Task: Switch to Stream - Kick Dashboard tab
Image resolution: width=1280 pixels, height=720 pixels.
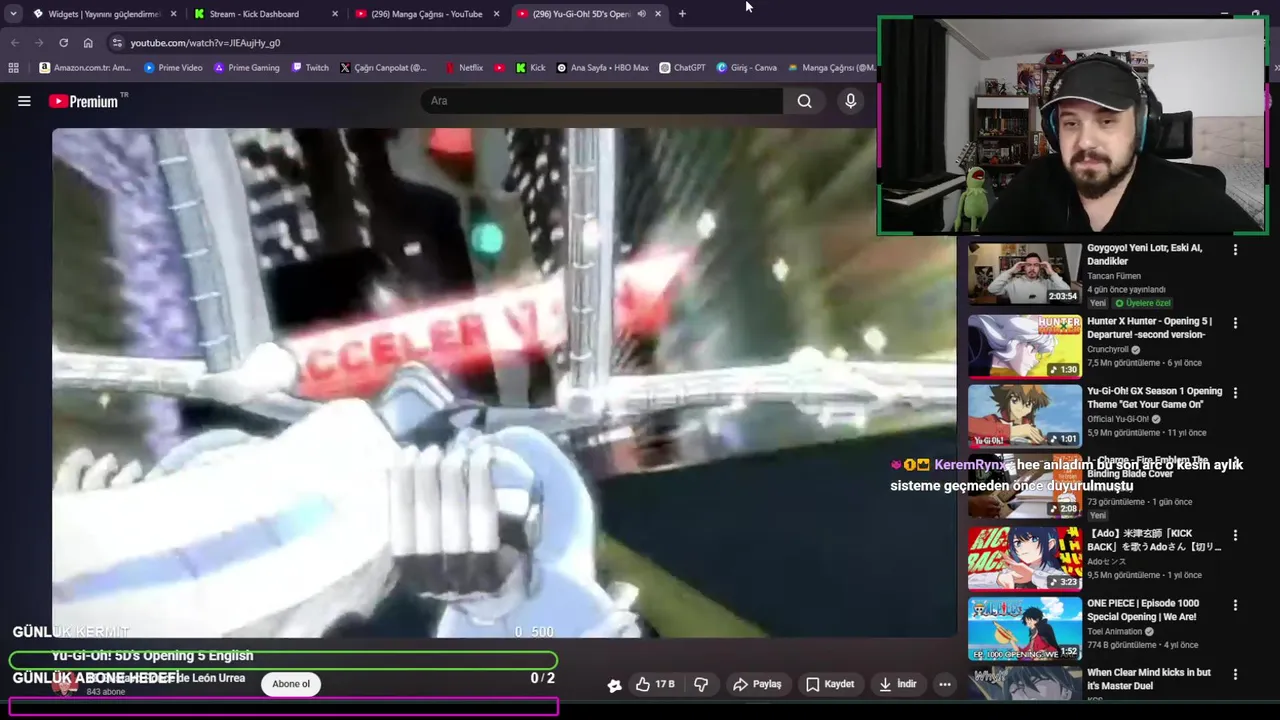Action: point(264,14)
